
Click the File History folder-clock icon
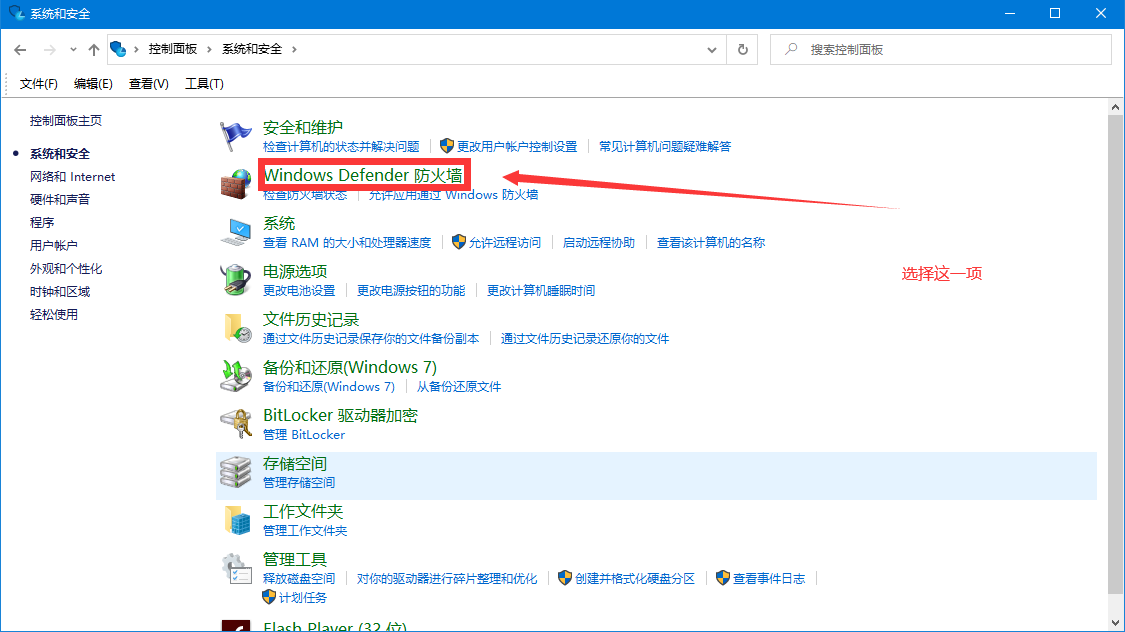click(235, 328)
